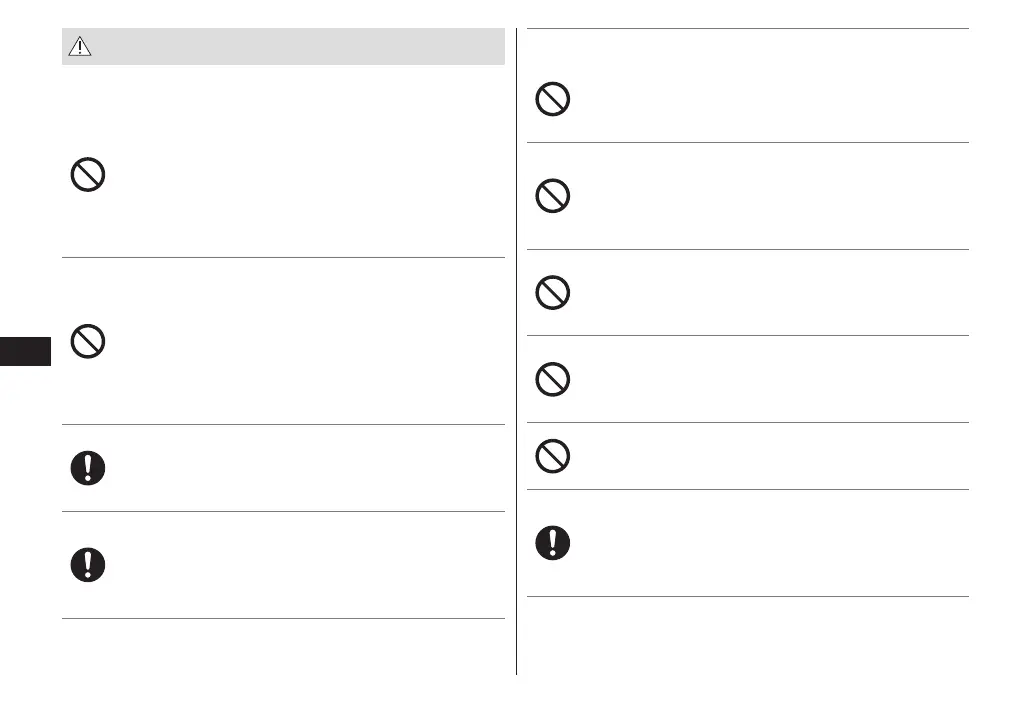Select the last prohibition icon in right column

553,456
